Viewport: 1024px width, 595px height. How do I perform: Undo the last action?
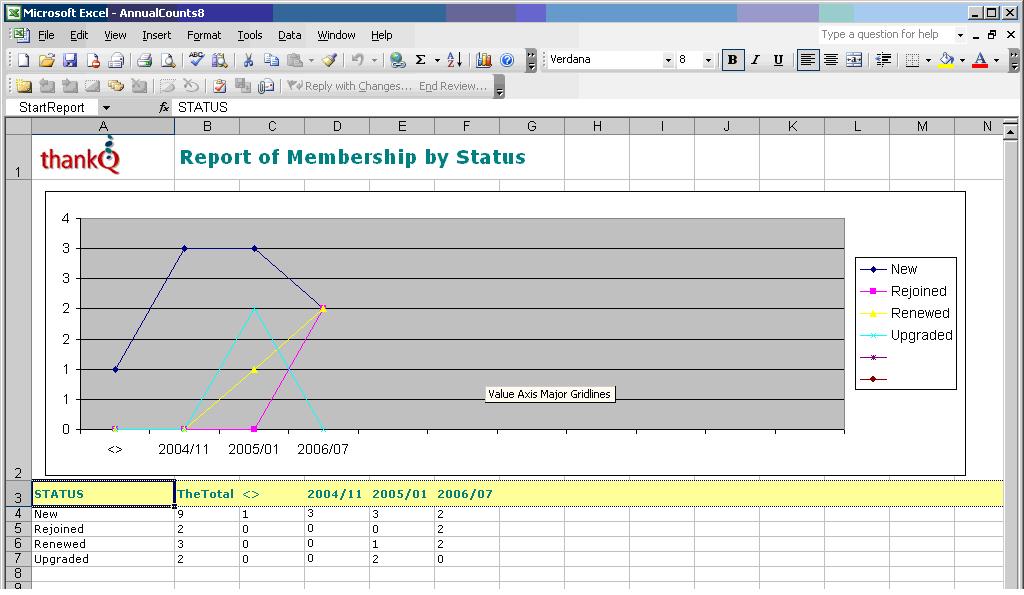point(357,60)
